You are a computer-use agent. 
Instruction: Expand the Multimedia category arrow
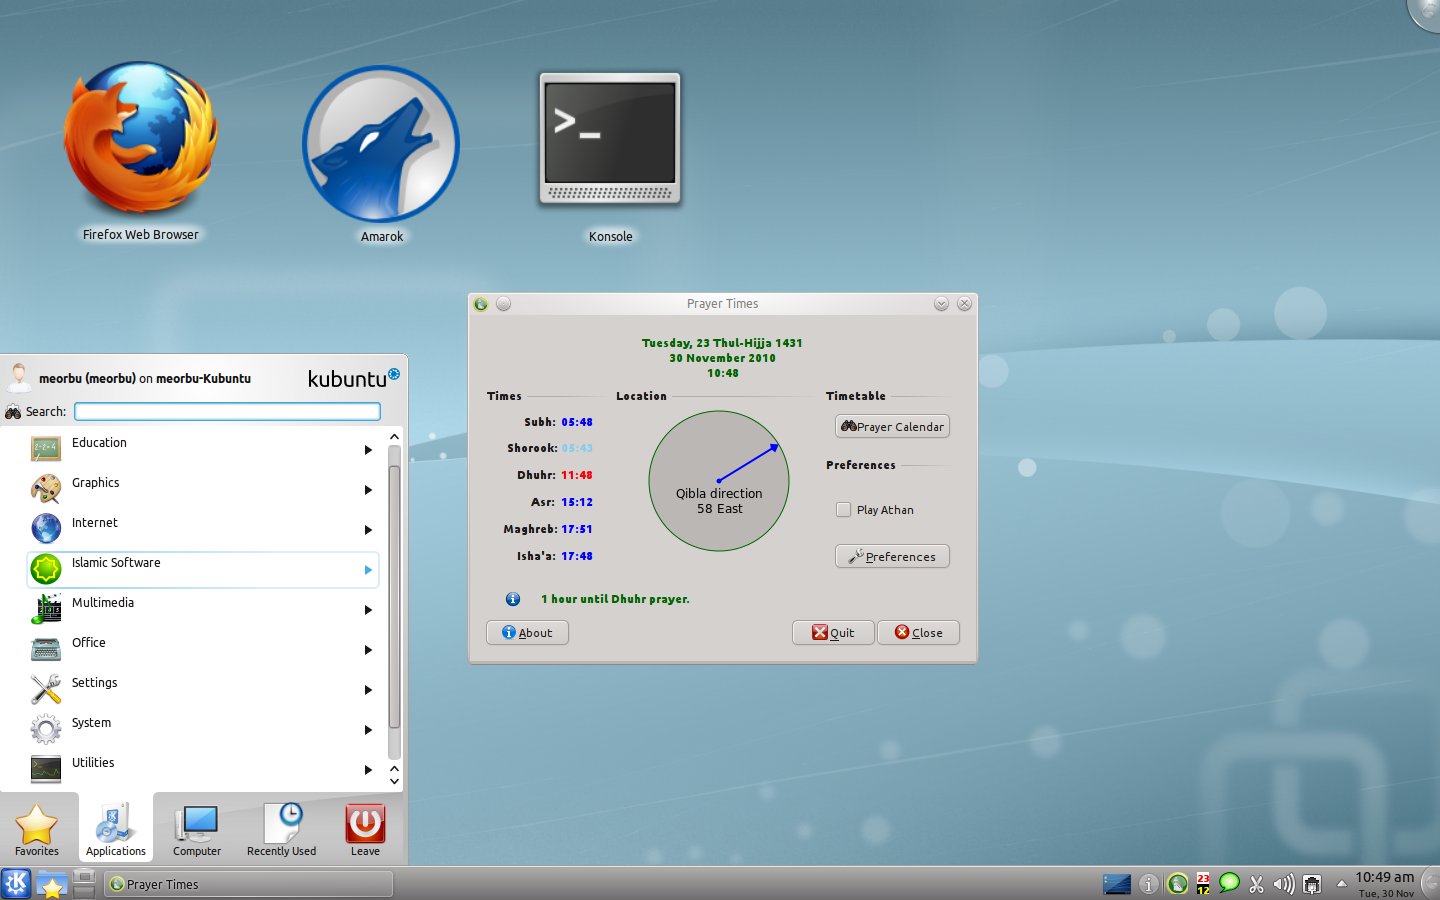[x=368, y=610]
